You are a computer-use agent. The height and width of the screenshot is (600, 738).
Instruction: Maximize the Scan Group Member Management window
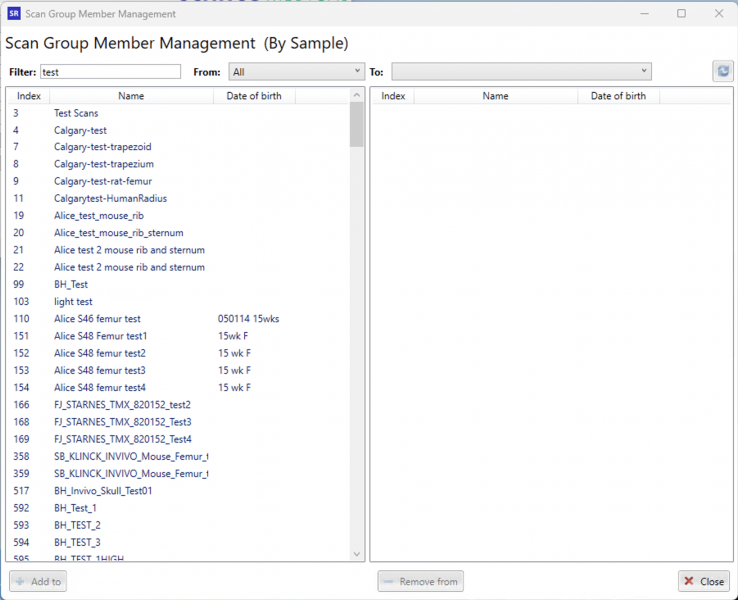click(681, 14)
